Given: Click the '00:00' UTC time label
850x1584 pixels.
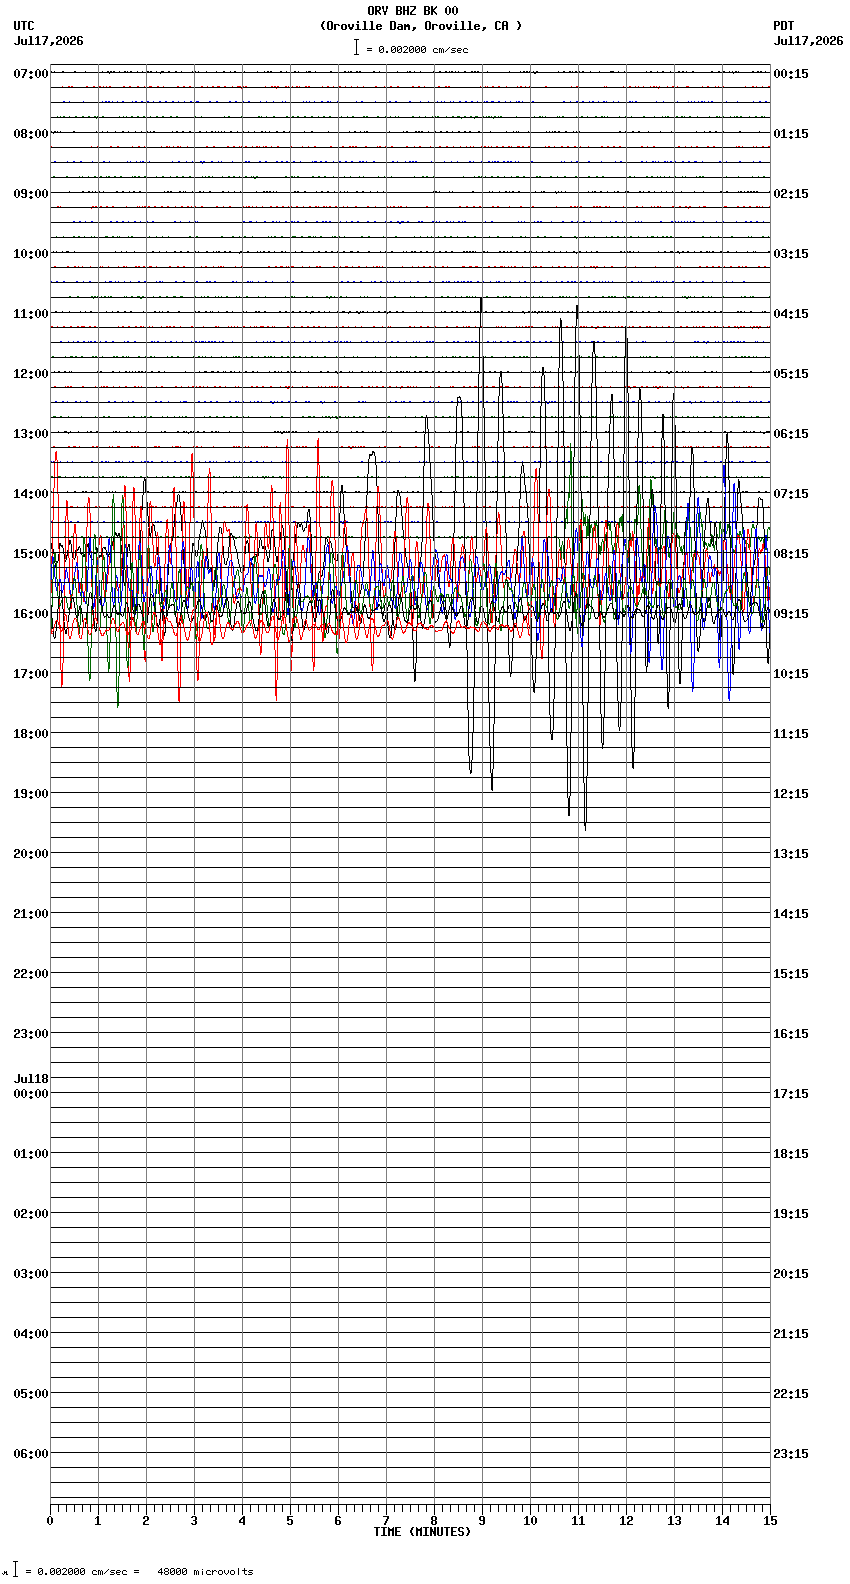Looking at the screenshot, I should [31, 1094].
